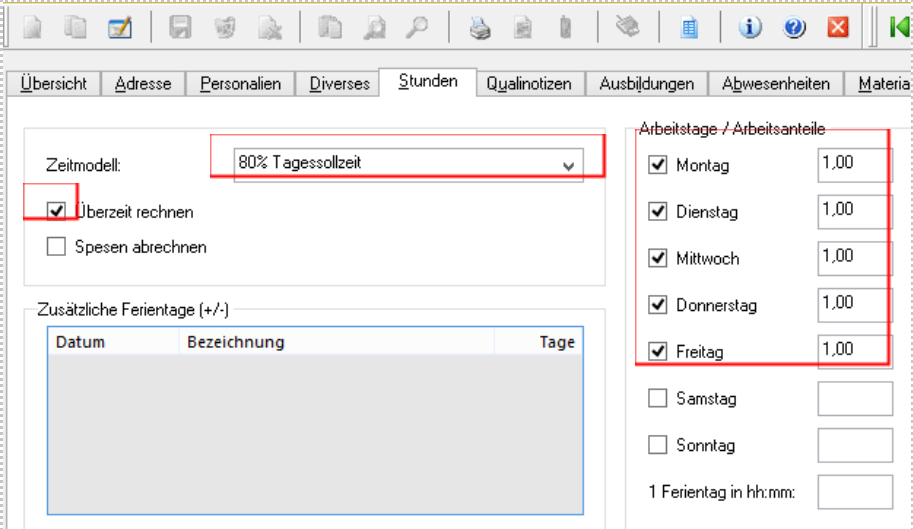913x529 pixels.
Task: Click the blue list sheet icon
Action: point(688,28)
